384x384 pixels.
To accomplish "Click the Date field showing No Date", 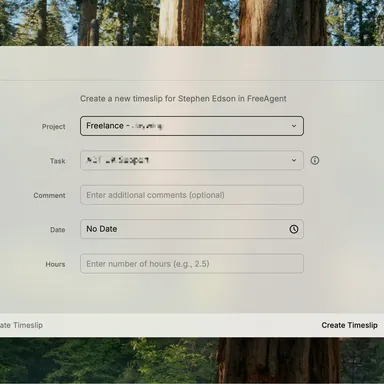I will pos(192,229).
